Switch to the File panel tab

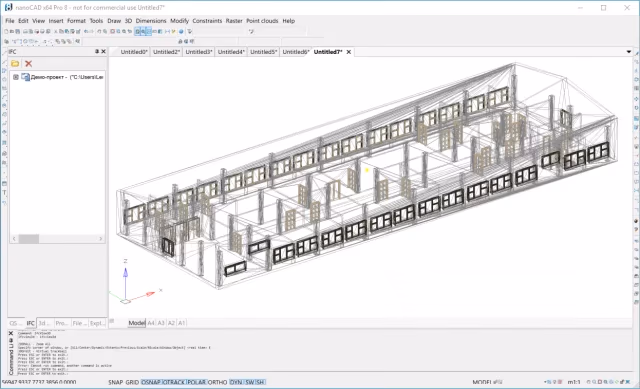click(79, 323)
